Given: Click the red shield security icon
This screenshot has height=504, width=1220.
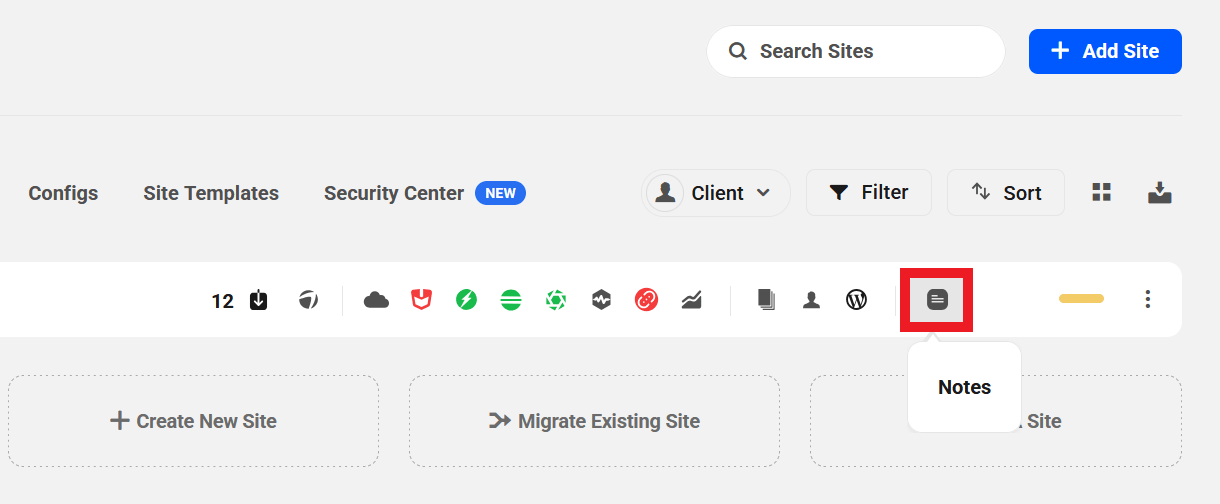Looking at the screenshot, I should pos(421,299).
